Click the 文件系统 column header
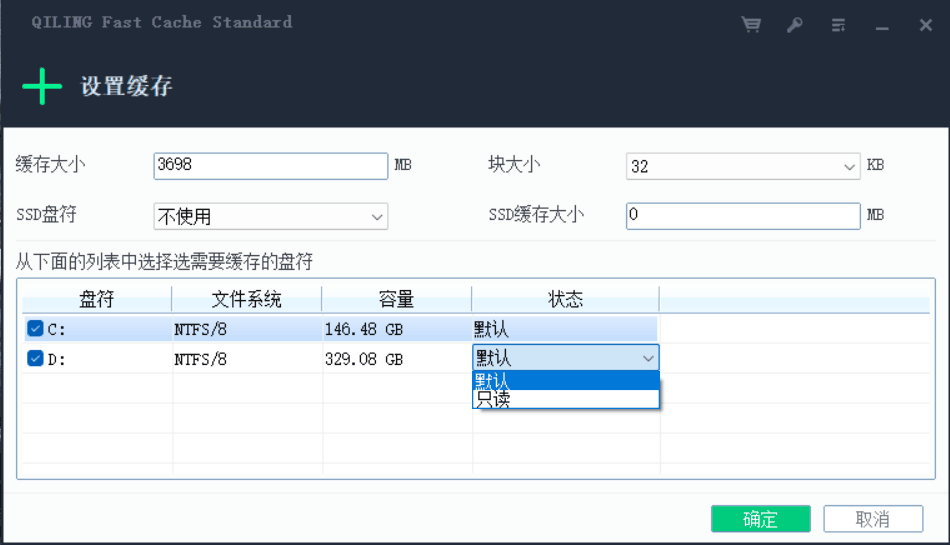Viewport: 950px width, 545px height. tap(246, 299)
